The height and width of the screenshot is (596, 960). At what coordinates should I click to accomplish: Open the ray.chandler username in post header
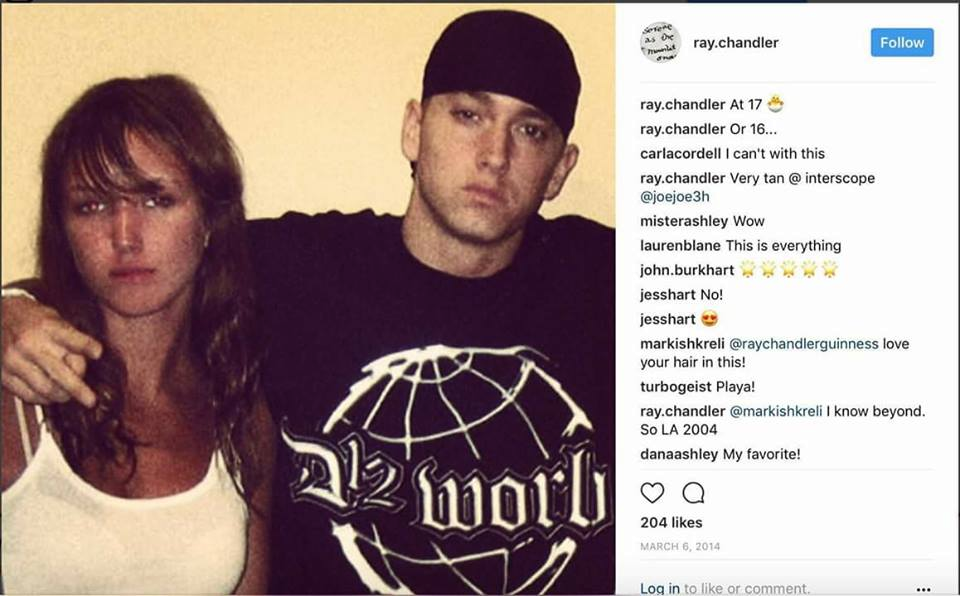pos(735,43)
